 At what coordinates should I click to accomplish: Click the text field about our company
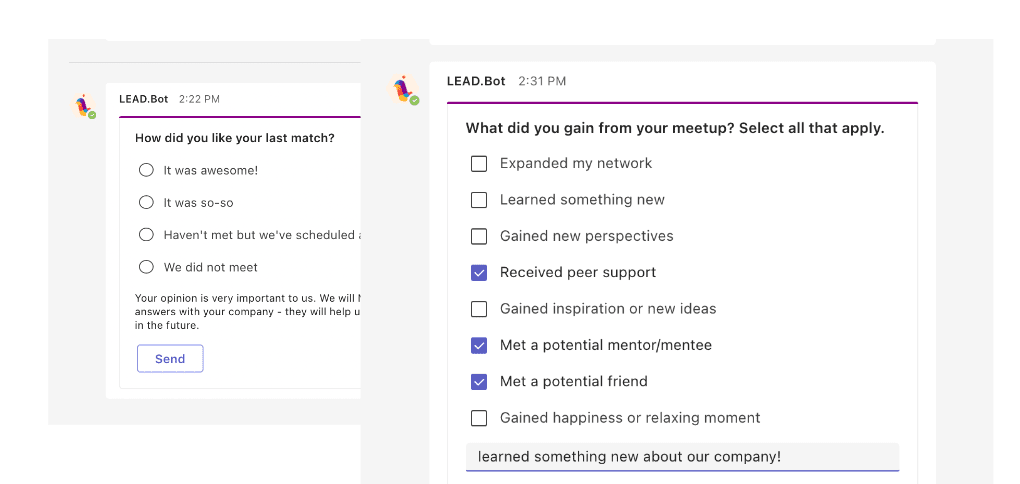point(682,457)
